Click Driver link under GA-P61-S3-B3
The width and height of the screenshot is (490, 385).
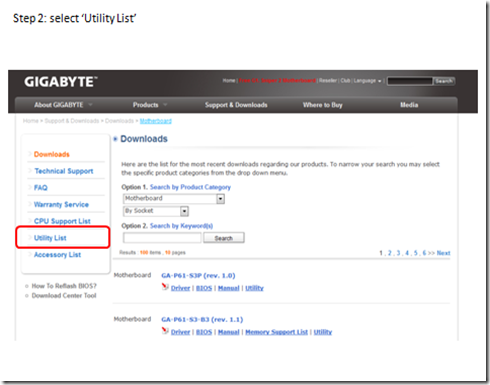(x=180, y=332)
